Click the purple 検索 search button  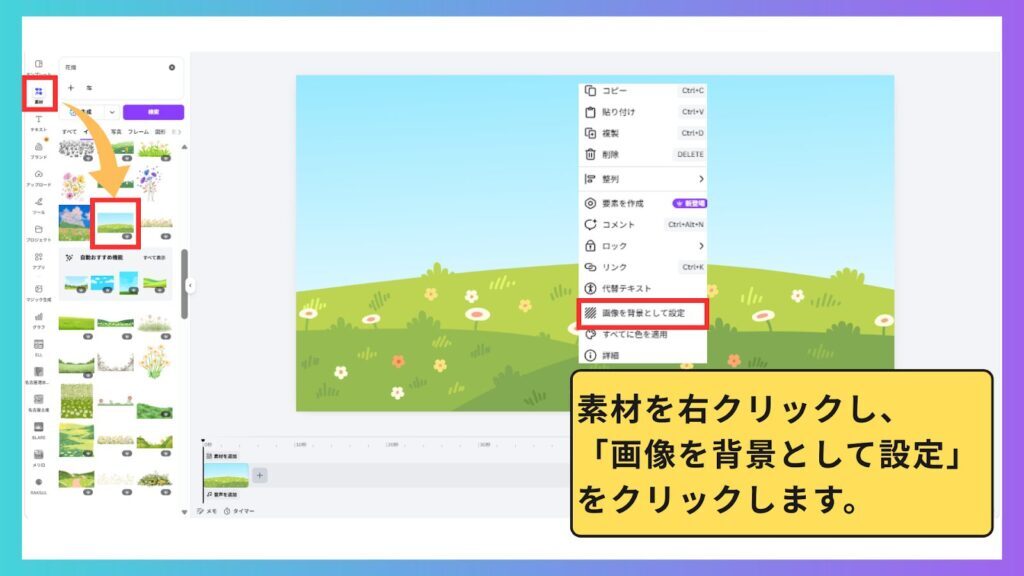click(153, 112)
